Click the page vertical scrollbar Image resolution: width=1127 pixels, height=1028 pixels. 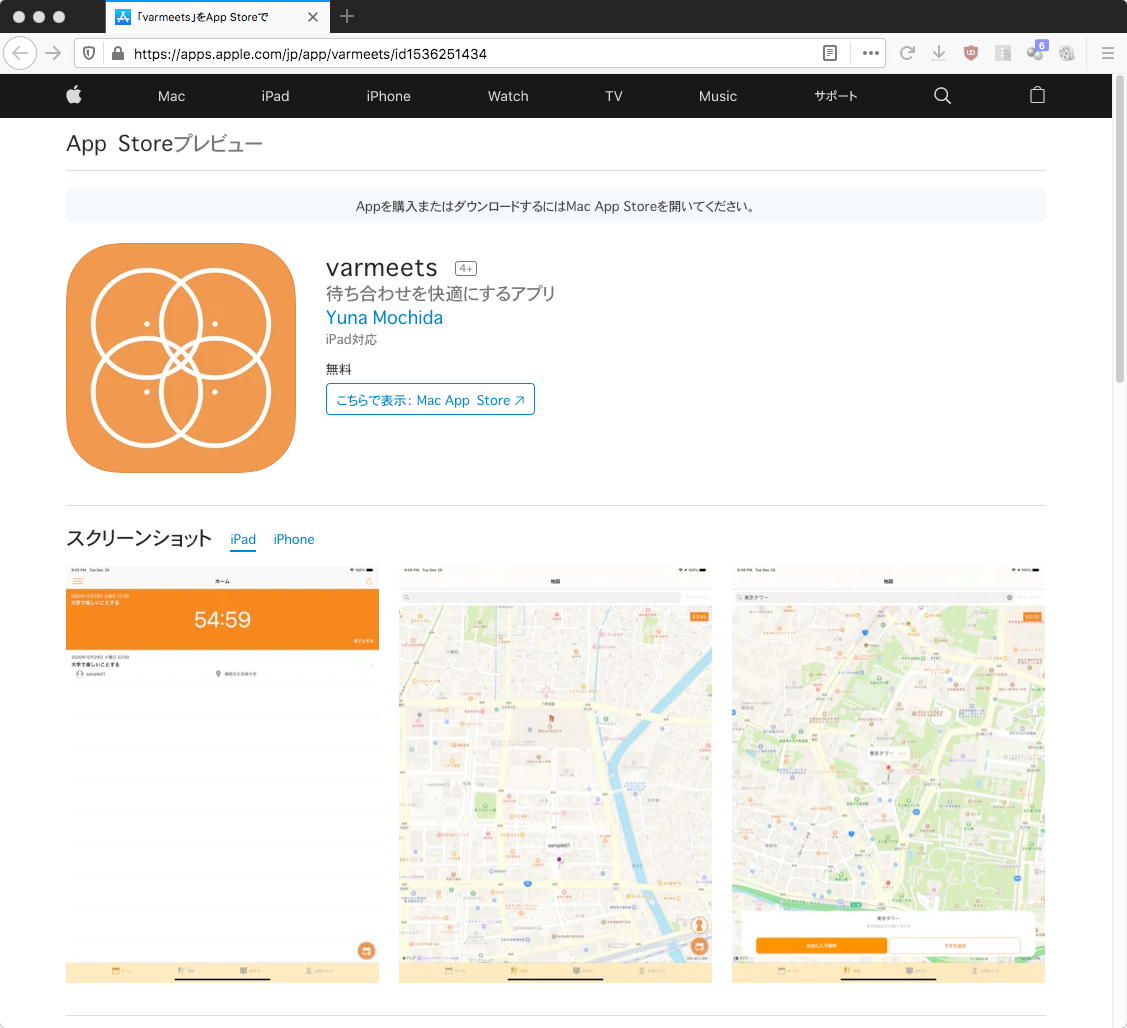click(1120, 230)
